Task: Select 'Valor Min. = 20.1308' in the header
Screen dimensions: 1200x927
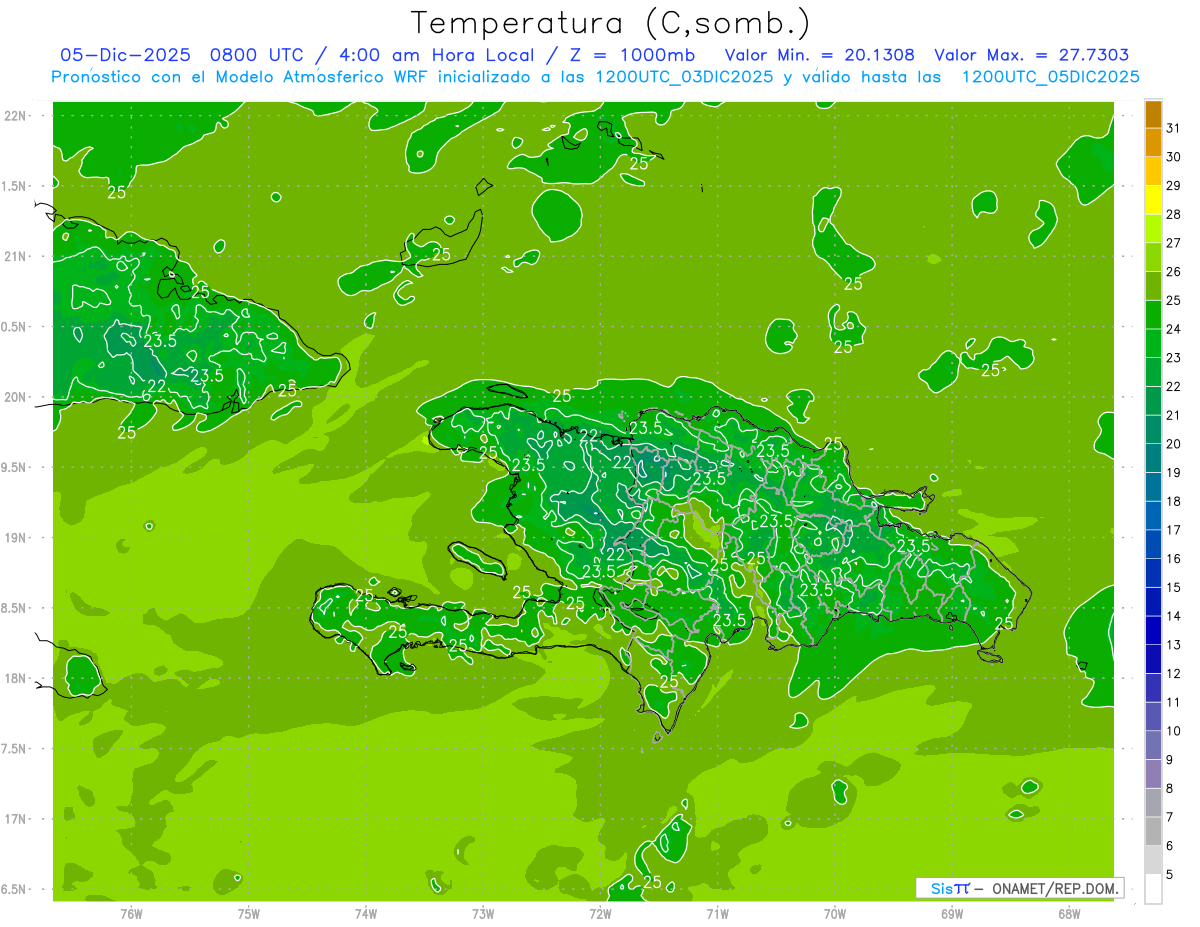Action: click(x=819, y=55)
